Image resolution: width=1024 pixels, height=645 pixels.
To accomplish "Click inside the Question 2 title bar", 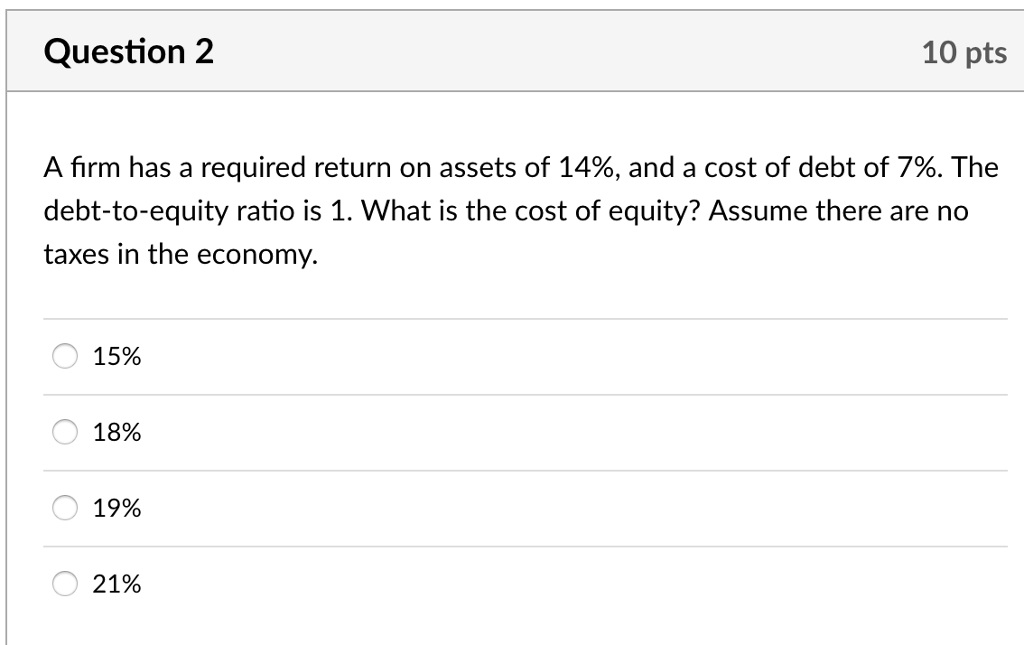I will [x=512, y=51].
